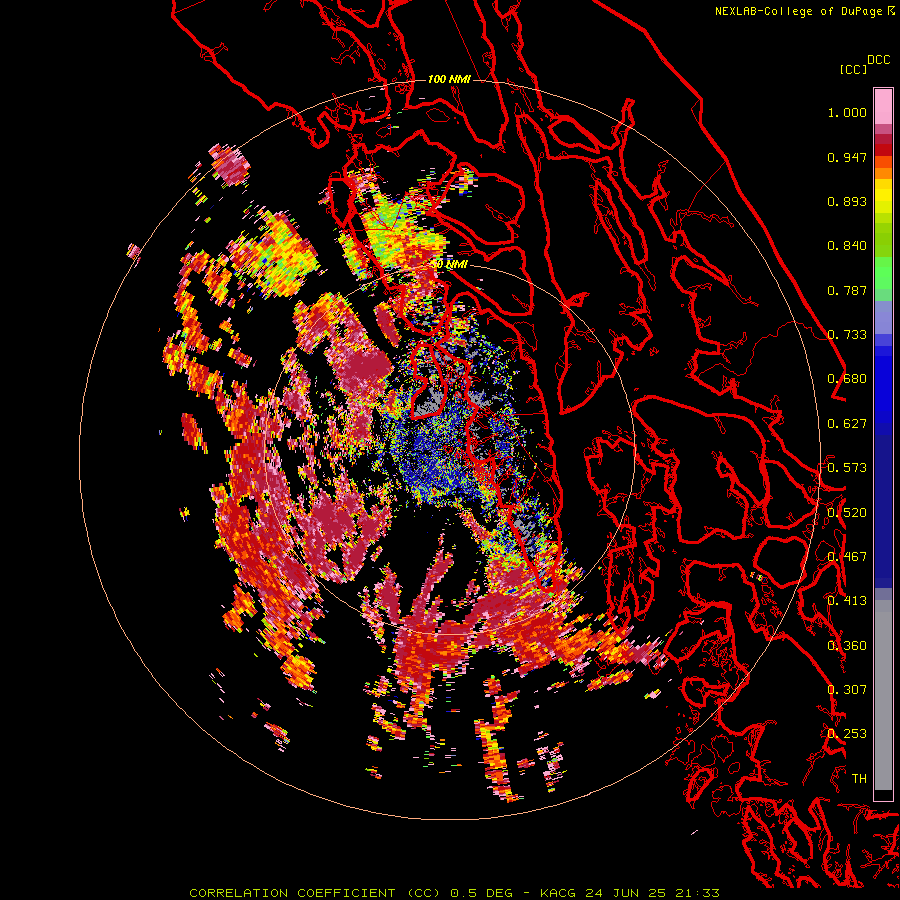Select the 0.413 value on the color scale

(847, 601)
